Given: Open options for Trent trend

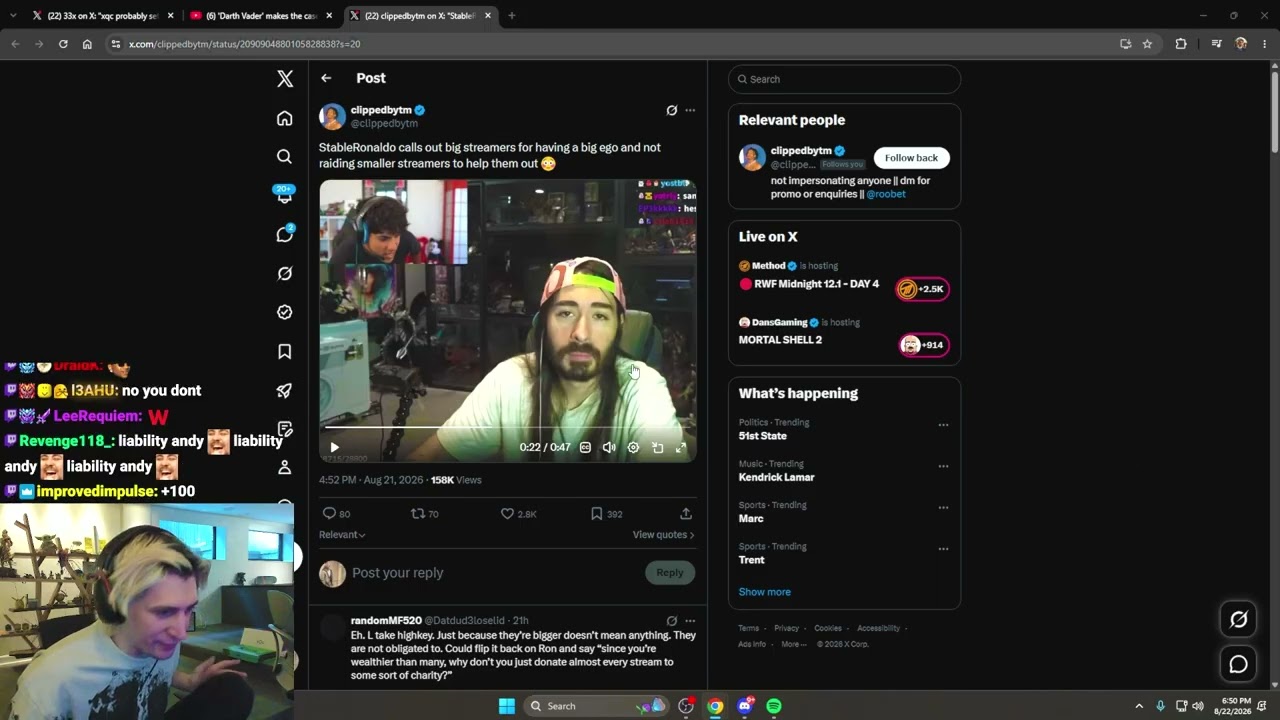Looking at the screenshot, I should point(943,549).
